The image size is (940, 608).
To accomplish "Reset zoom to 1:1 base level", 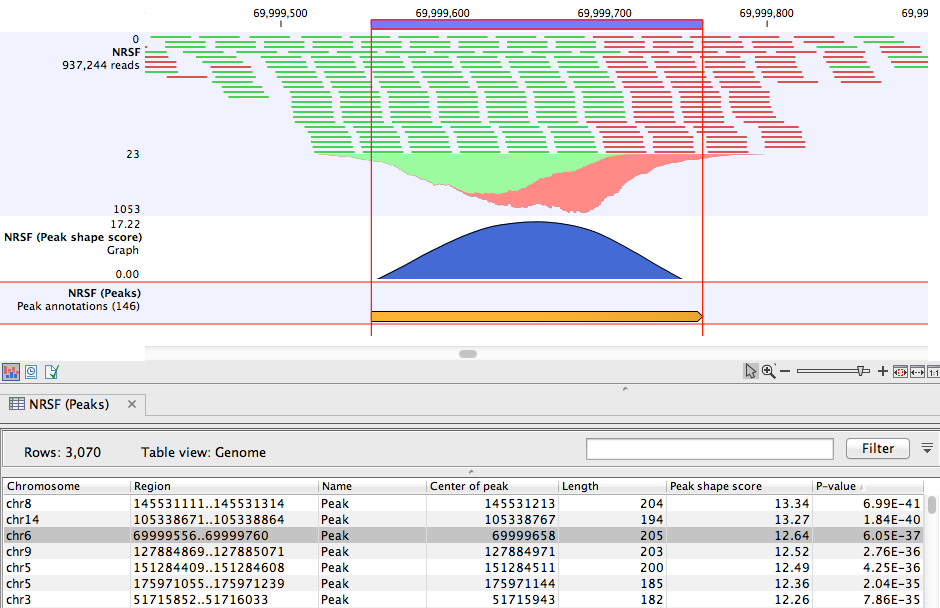I will pyautogui.click(x=933, y=371).
